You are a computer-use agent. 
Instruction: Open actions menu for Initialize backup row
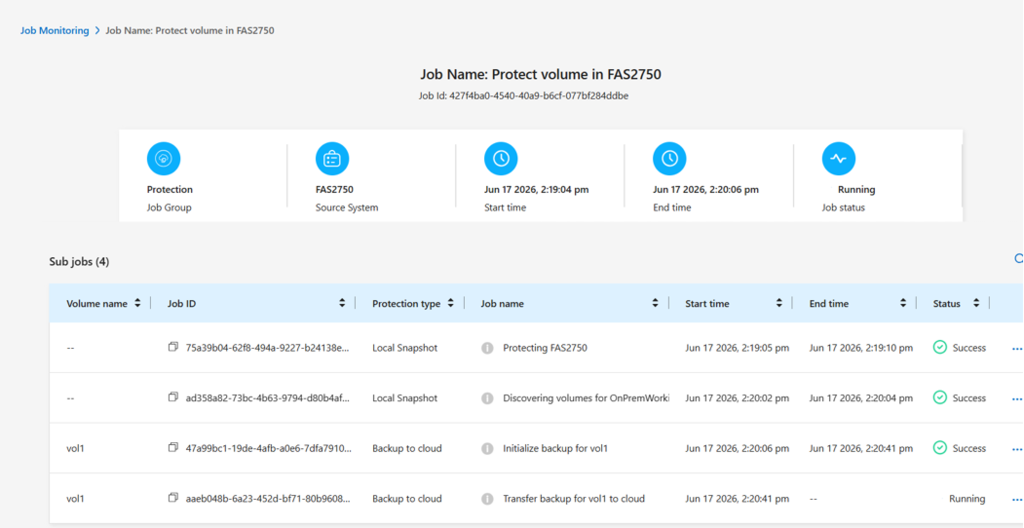tap(1017, 449)
